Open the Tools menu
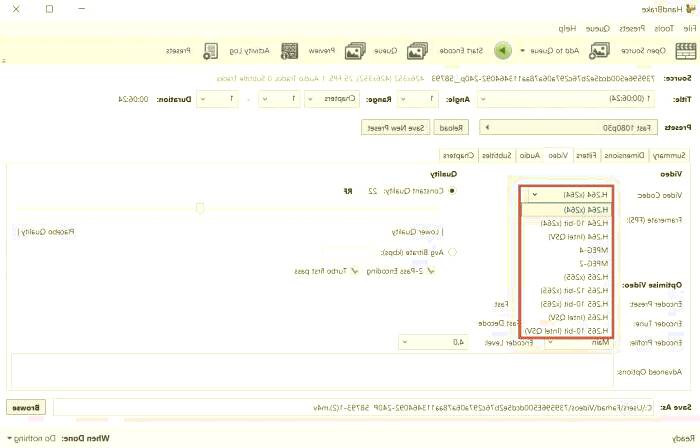The height and width of the screenshot is (448, 700). [x=664, y=29]
